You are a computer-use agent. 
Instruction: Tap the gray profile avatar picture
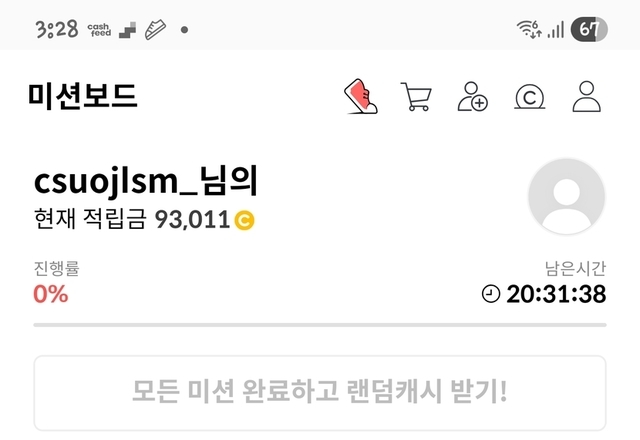(x=566, y=196)
